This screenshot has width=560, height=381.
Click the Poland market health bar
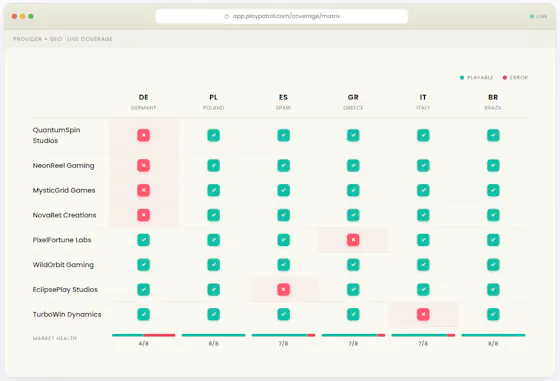tap(214, 335)
